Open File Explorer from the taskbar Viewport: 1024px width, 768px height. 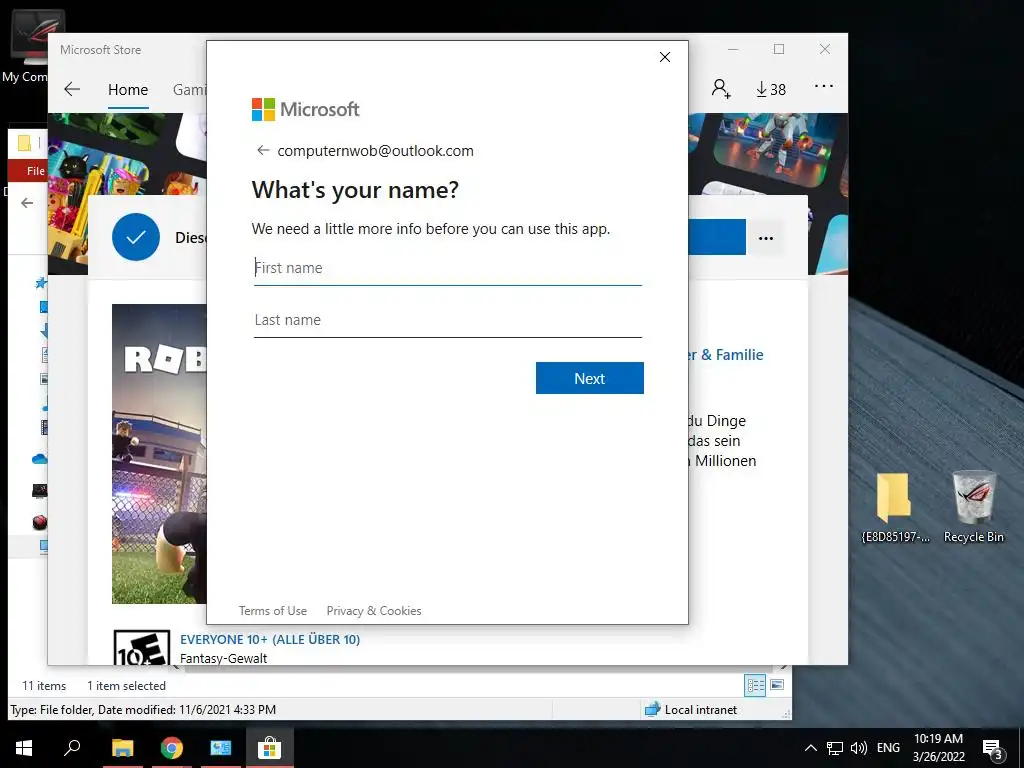tap(122, 748)
